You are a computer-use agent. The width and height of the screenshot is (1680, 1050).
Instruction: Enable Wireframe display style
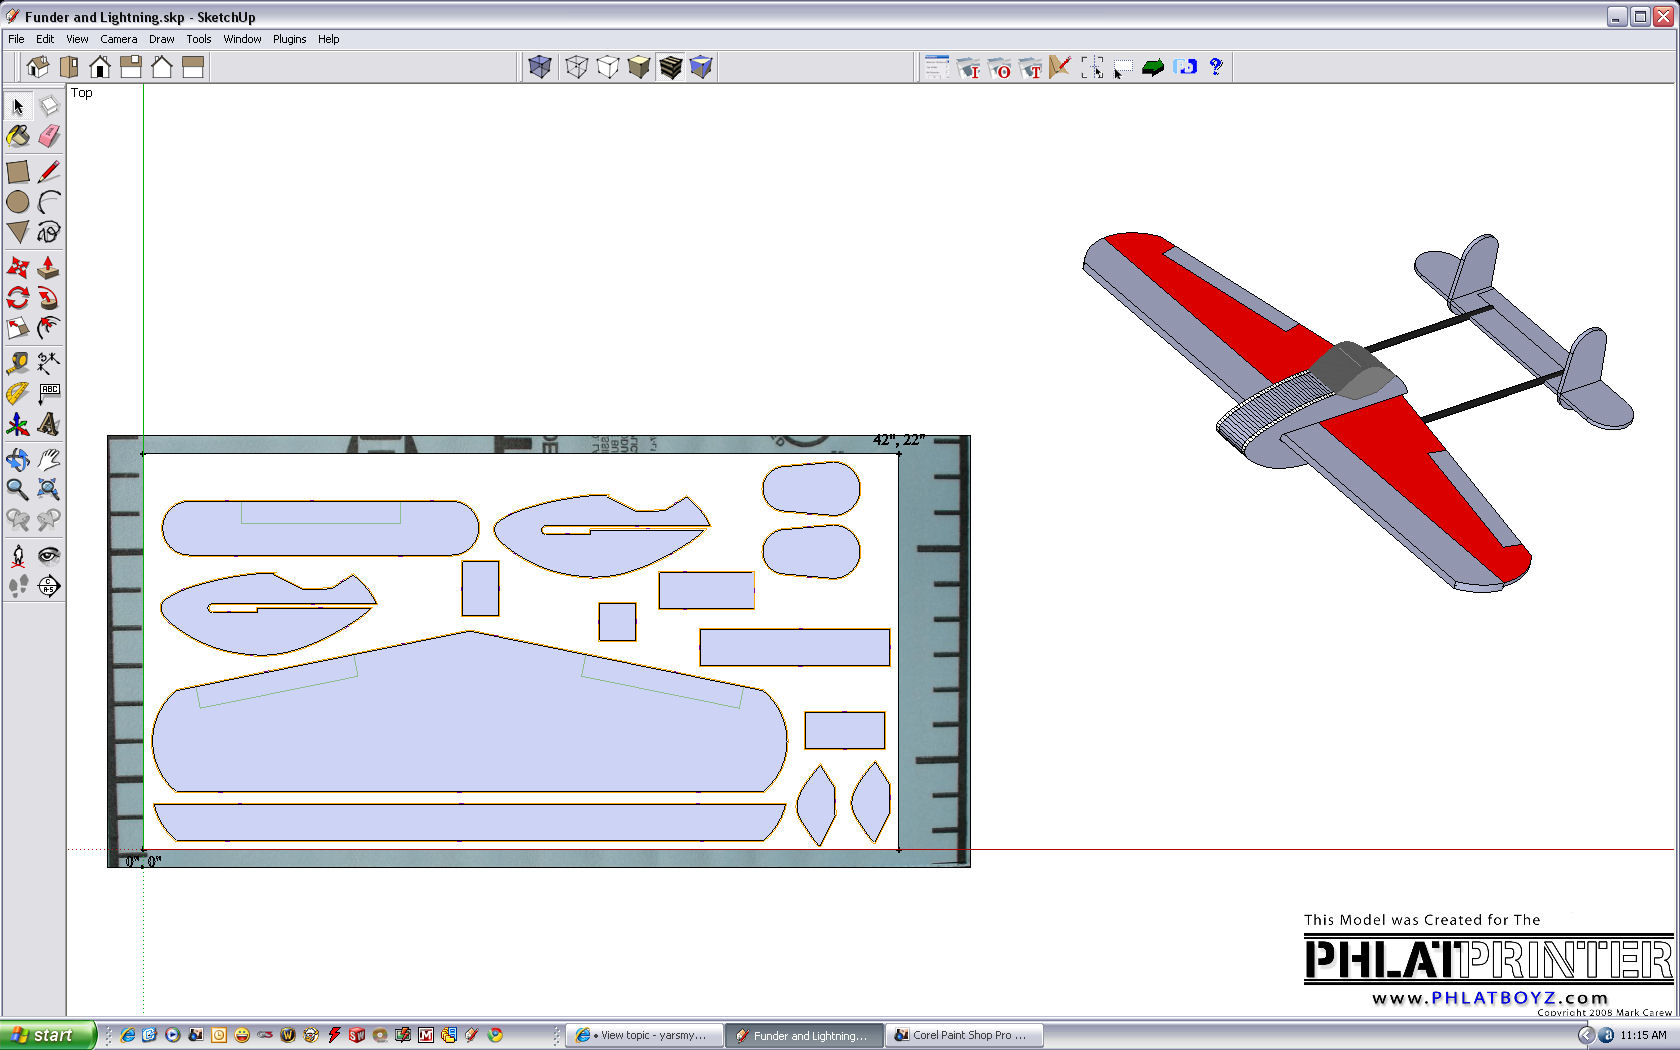[x=577, y=67]
